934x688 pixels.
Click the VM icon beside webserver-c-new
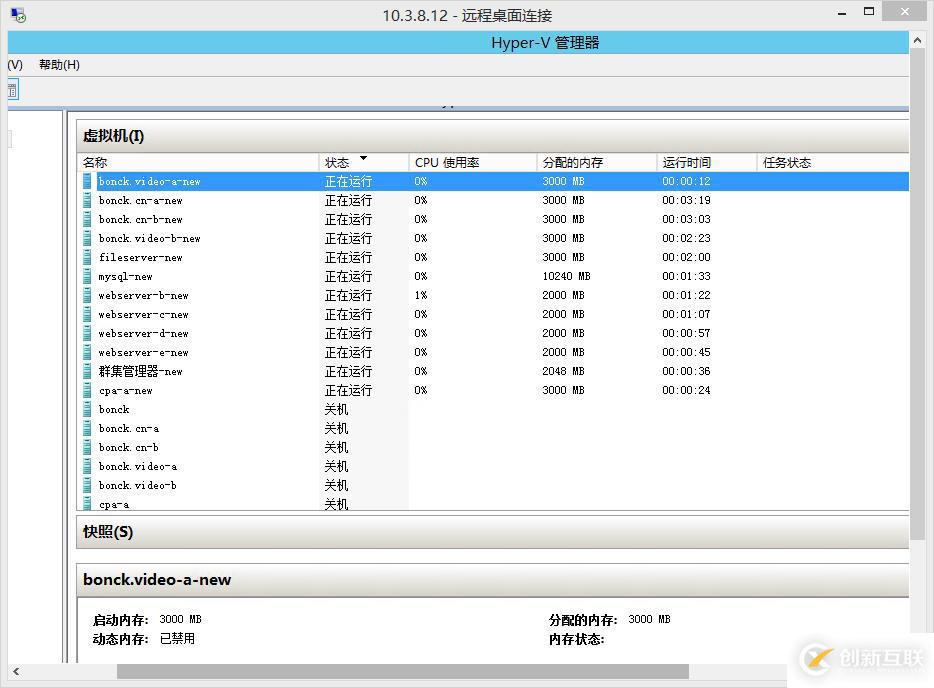tap(88, 315)
